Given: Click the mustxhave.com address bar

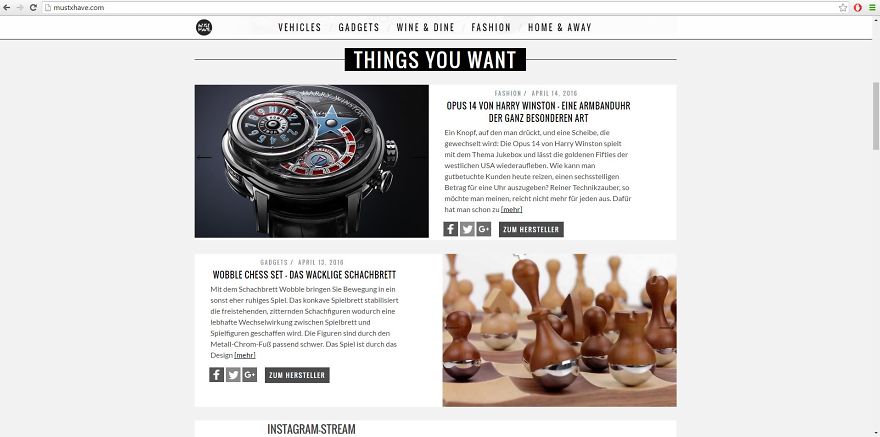Looking at the screenshot, I should [438, 8].
